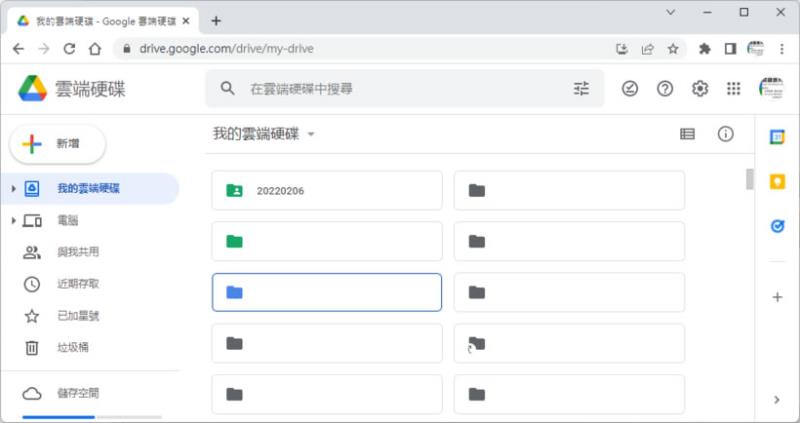Click the site lock icon

pyautogui.click(x=127, y=49)
